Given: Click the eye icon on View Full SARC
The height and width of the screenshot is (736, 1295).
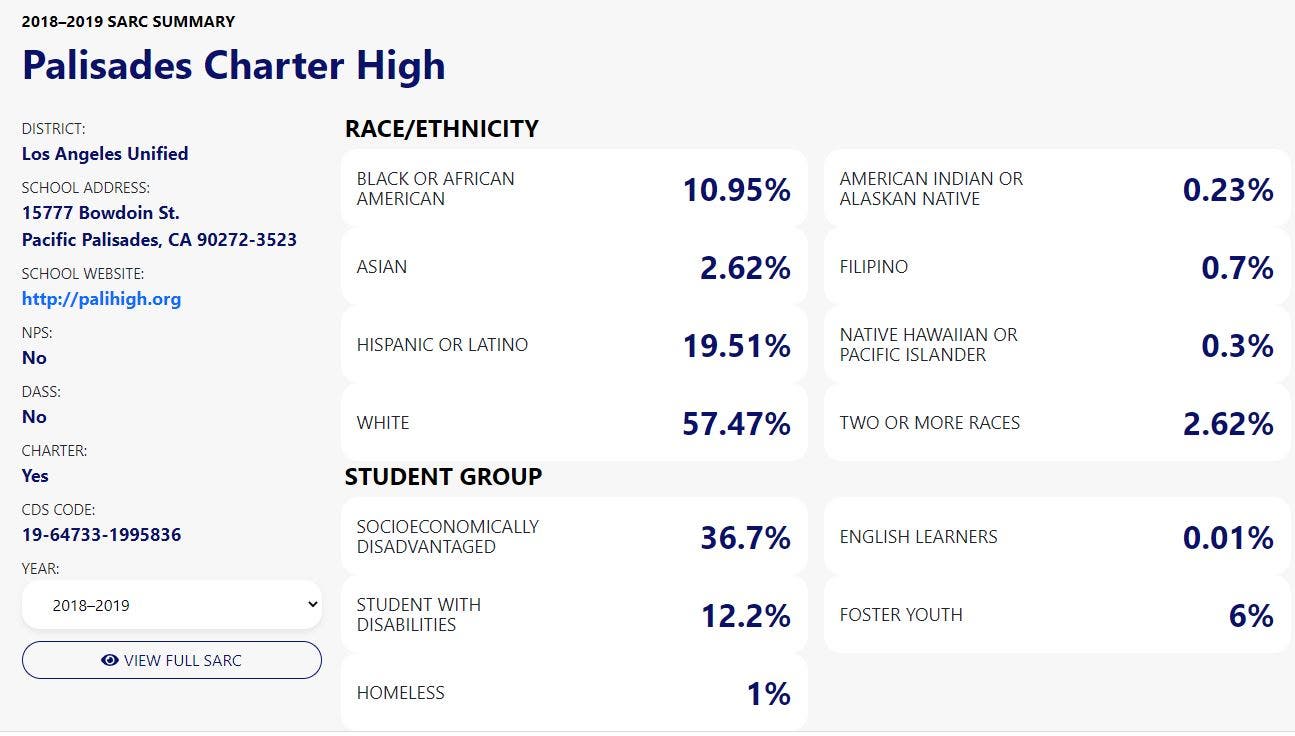Looking at the screenshot, I should click(110, 660).
